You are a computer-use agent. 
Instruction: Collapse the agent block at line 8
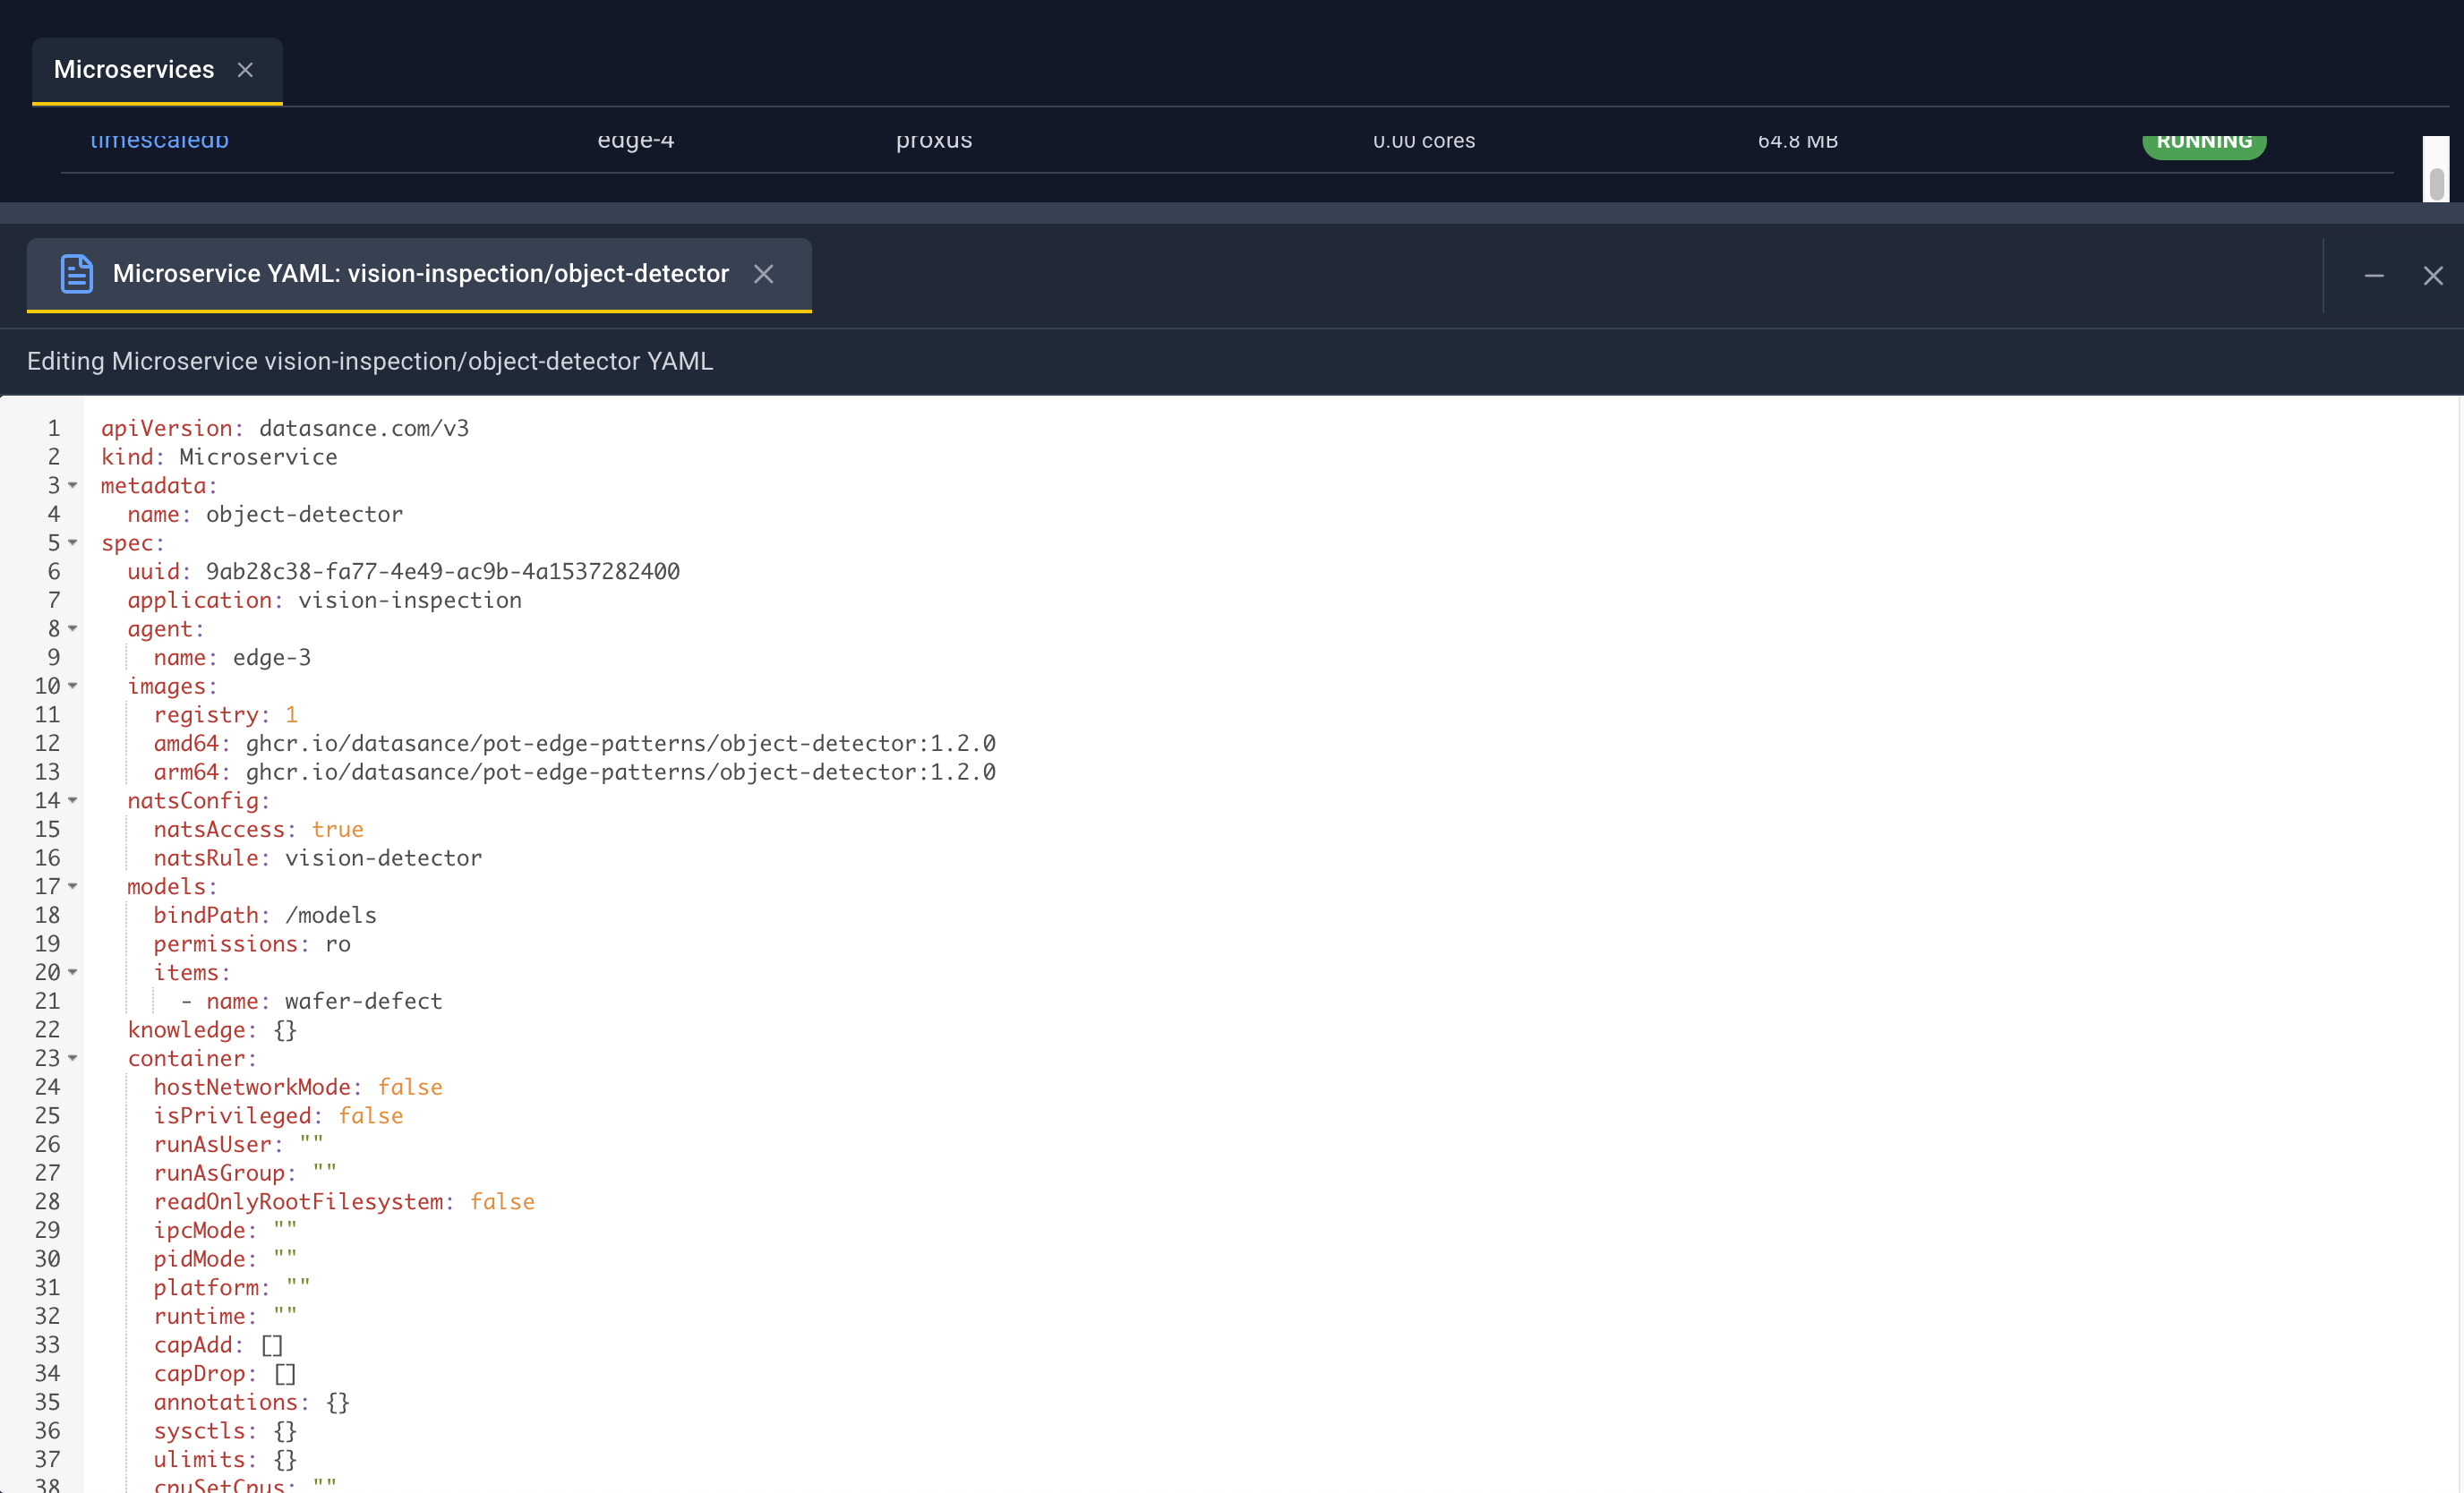coord(73,629)
